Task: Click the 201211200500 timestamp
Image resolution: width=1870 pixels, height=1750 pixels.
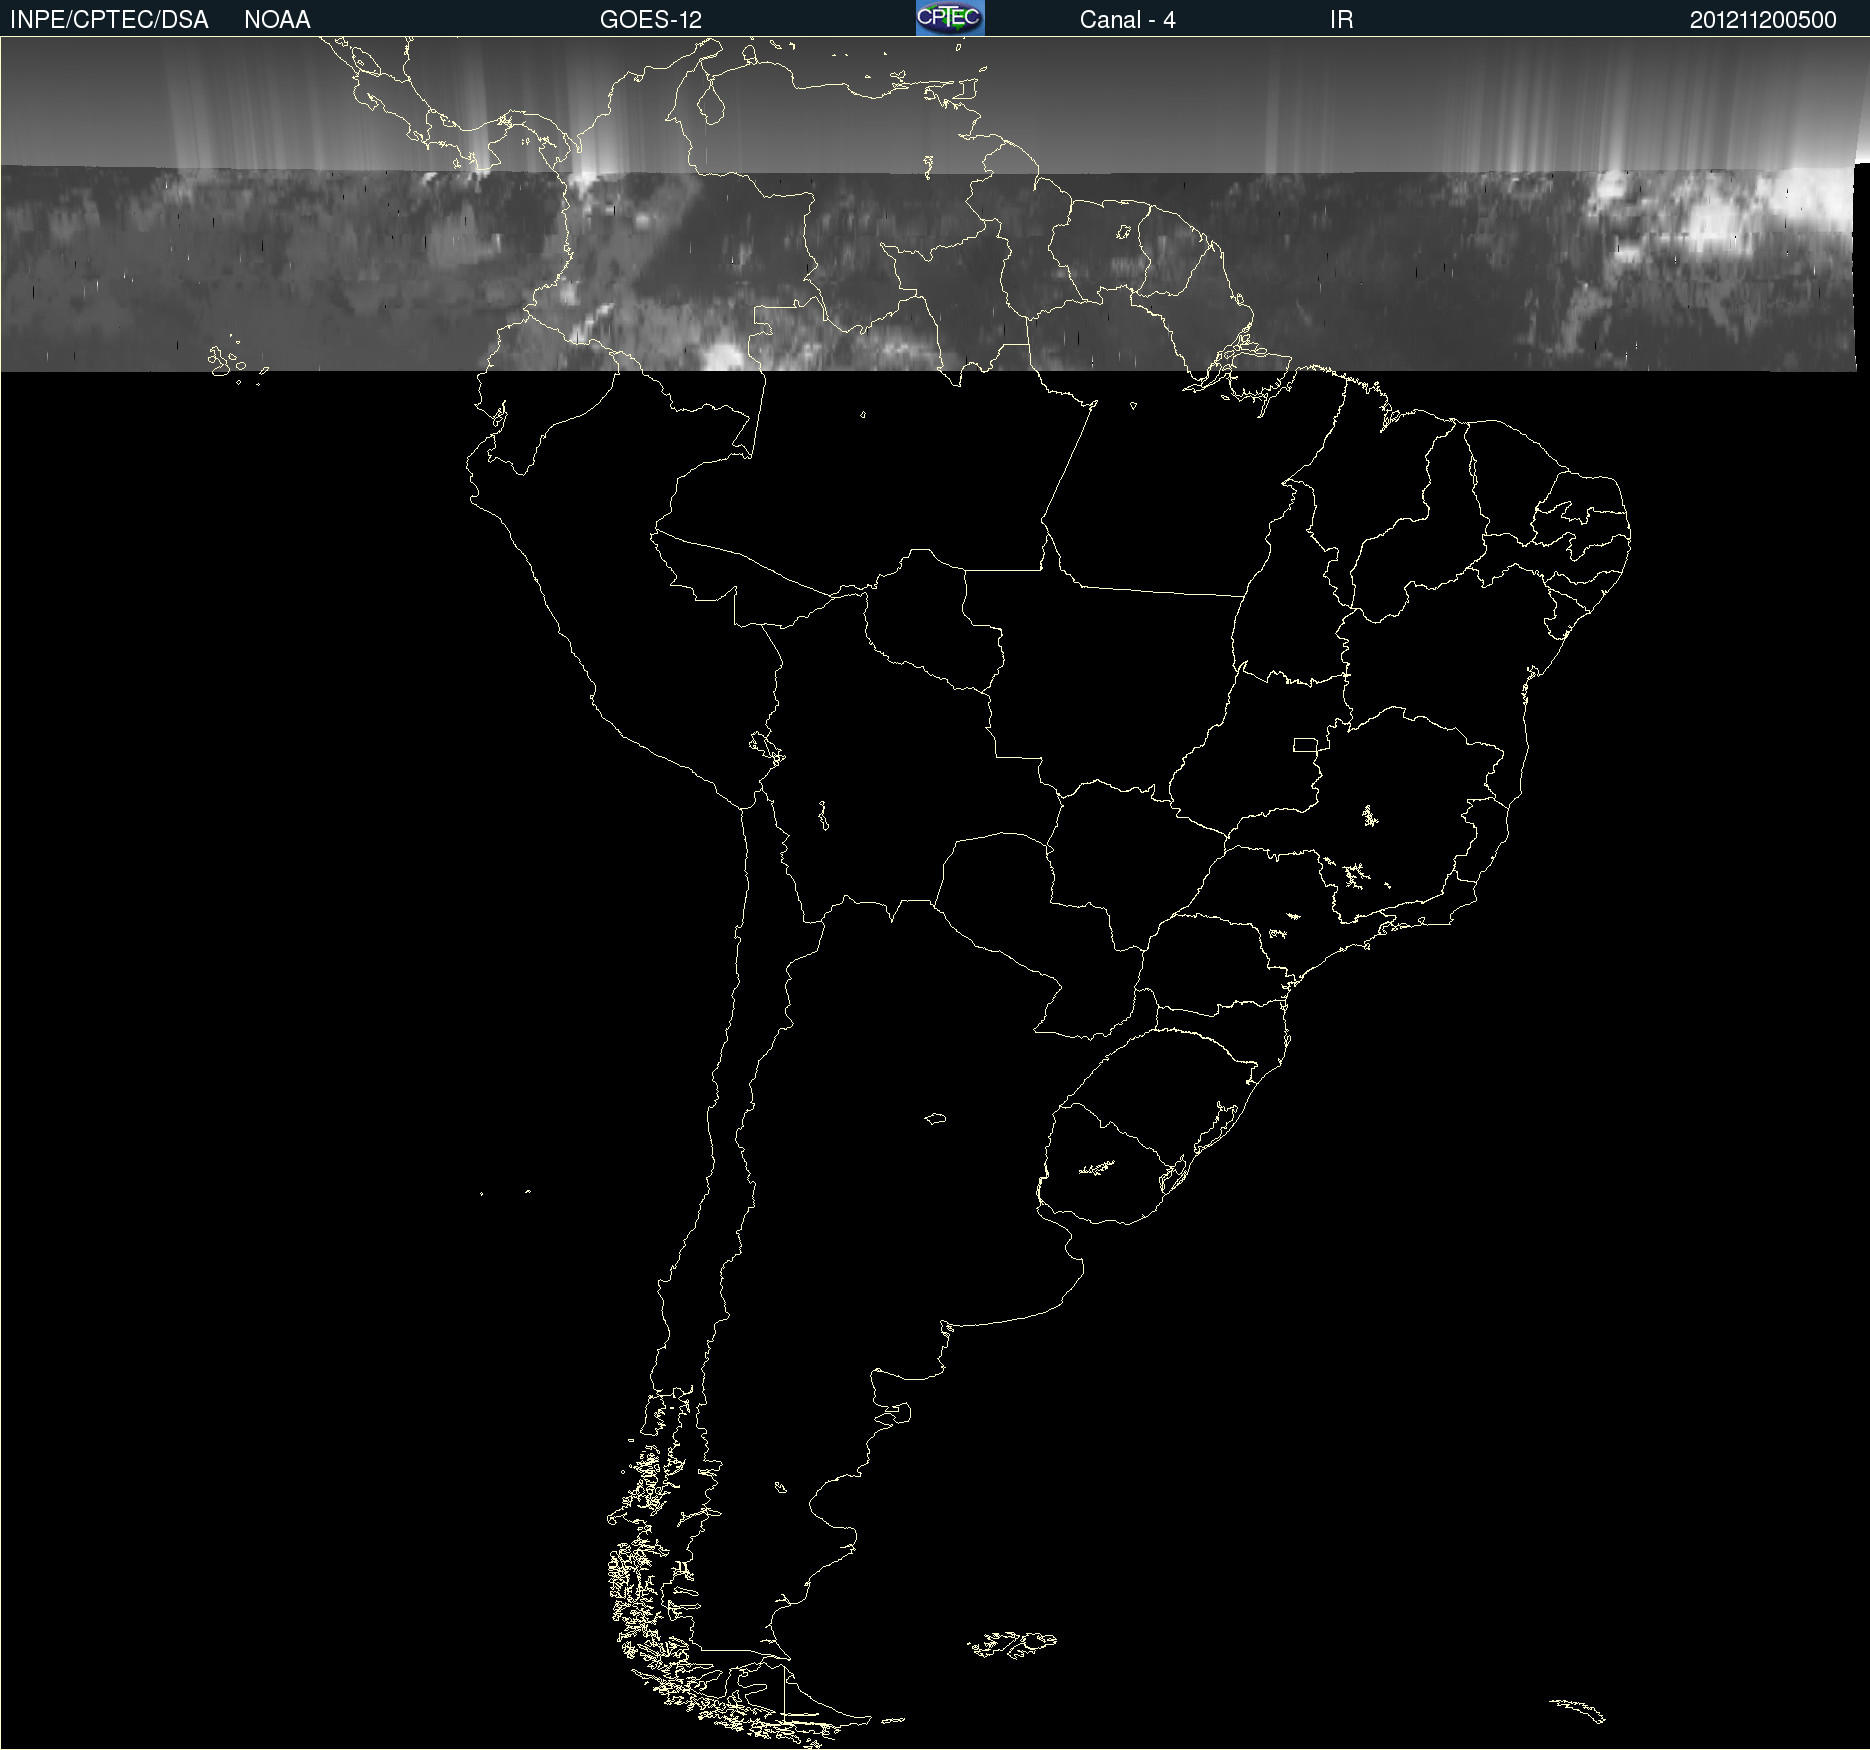Action: [1763, 20]
